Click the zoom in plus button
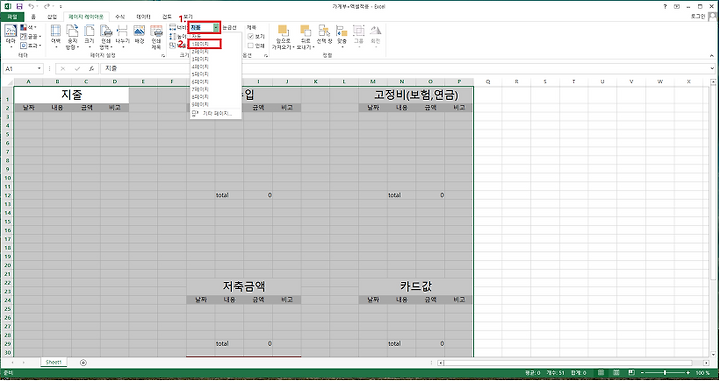The image size is (720, 381). (x=688, y=373)
